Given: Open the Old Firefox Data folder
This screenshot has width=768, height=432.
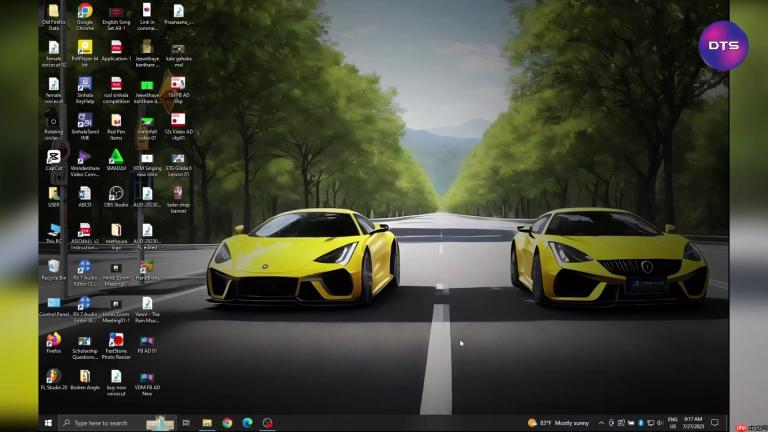Looking at the screenshot, I should click(x=53, y=17).
